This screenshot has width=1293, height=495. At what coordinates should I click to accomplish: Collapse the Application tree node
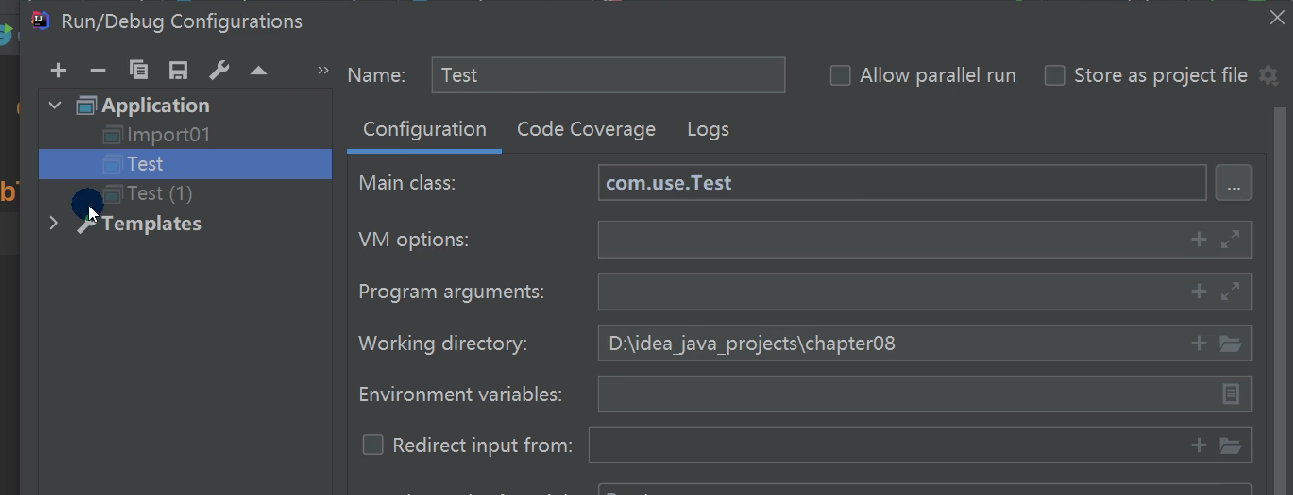tap(55, 105)
